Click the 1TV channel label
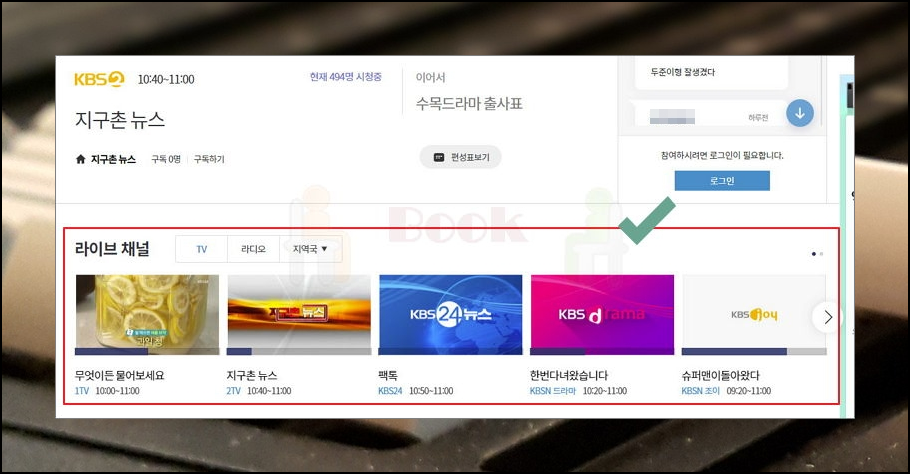 click(x=82, y=391)
